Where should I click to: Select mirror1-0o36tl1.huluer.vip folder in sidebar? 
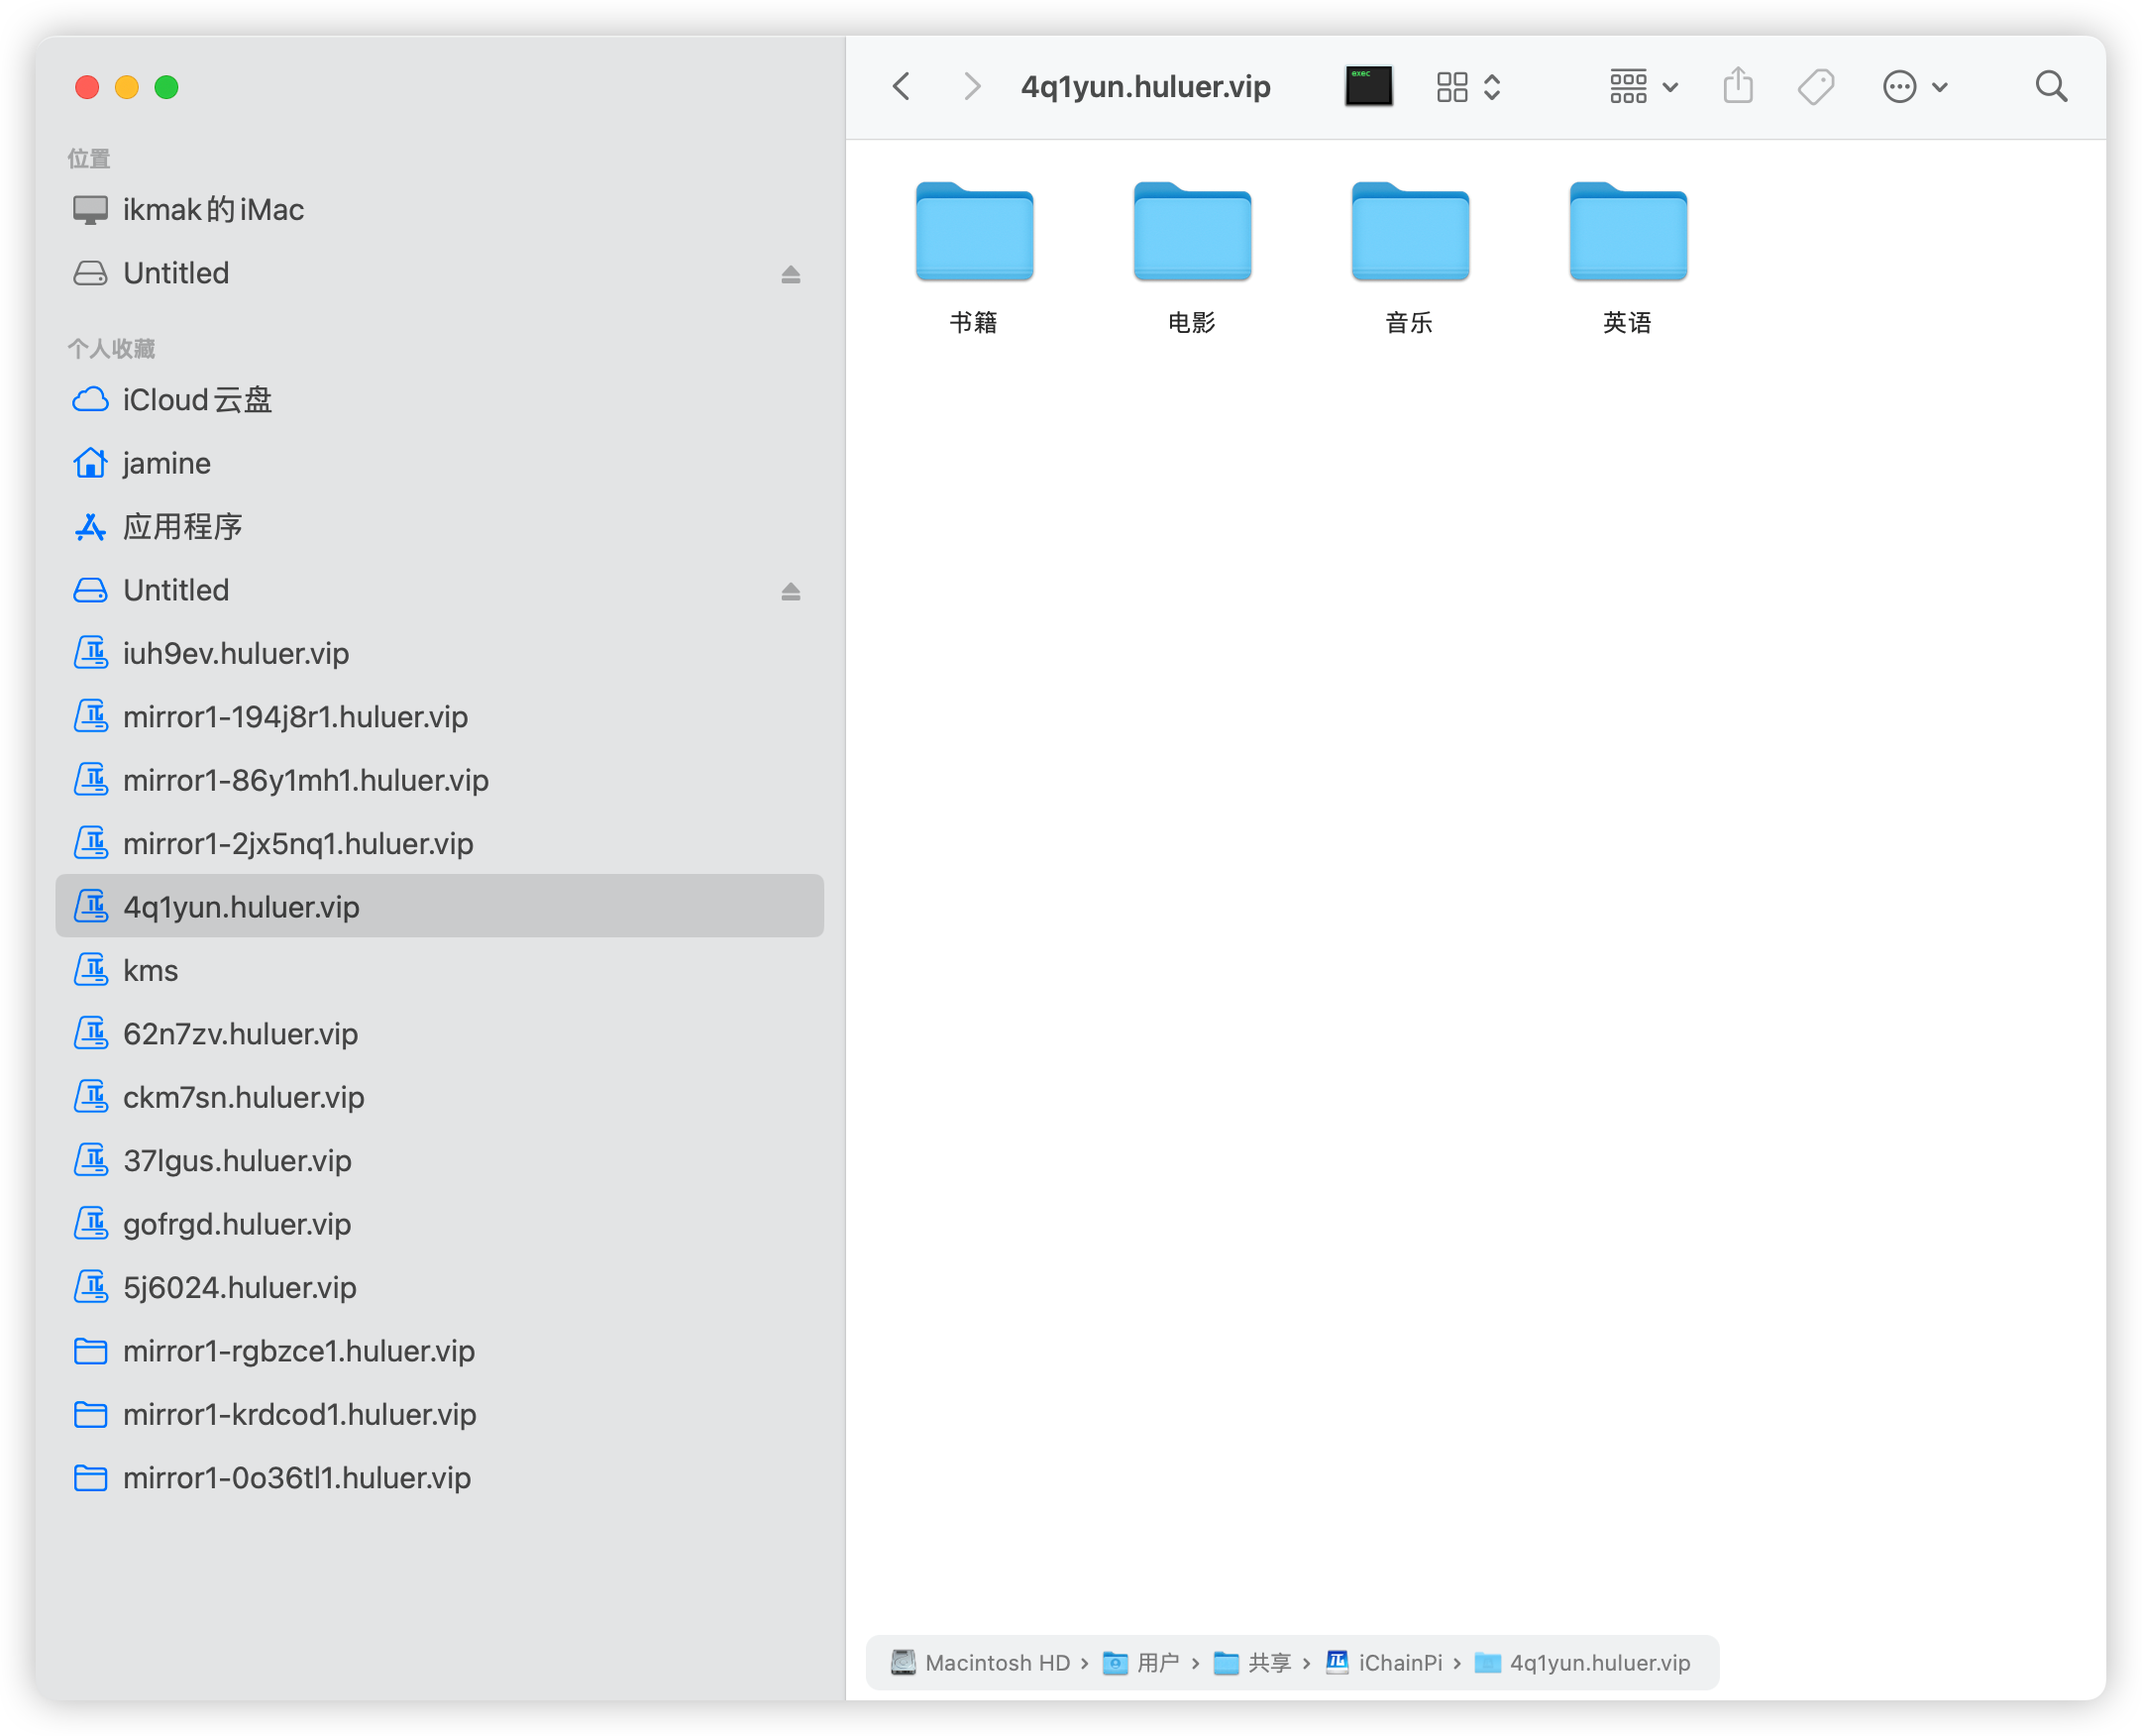[x=439, y=1478]
